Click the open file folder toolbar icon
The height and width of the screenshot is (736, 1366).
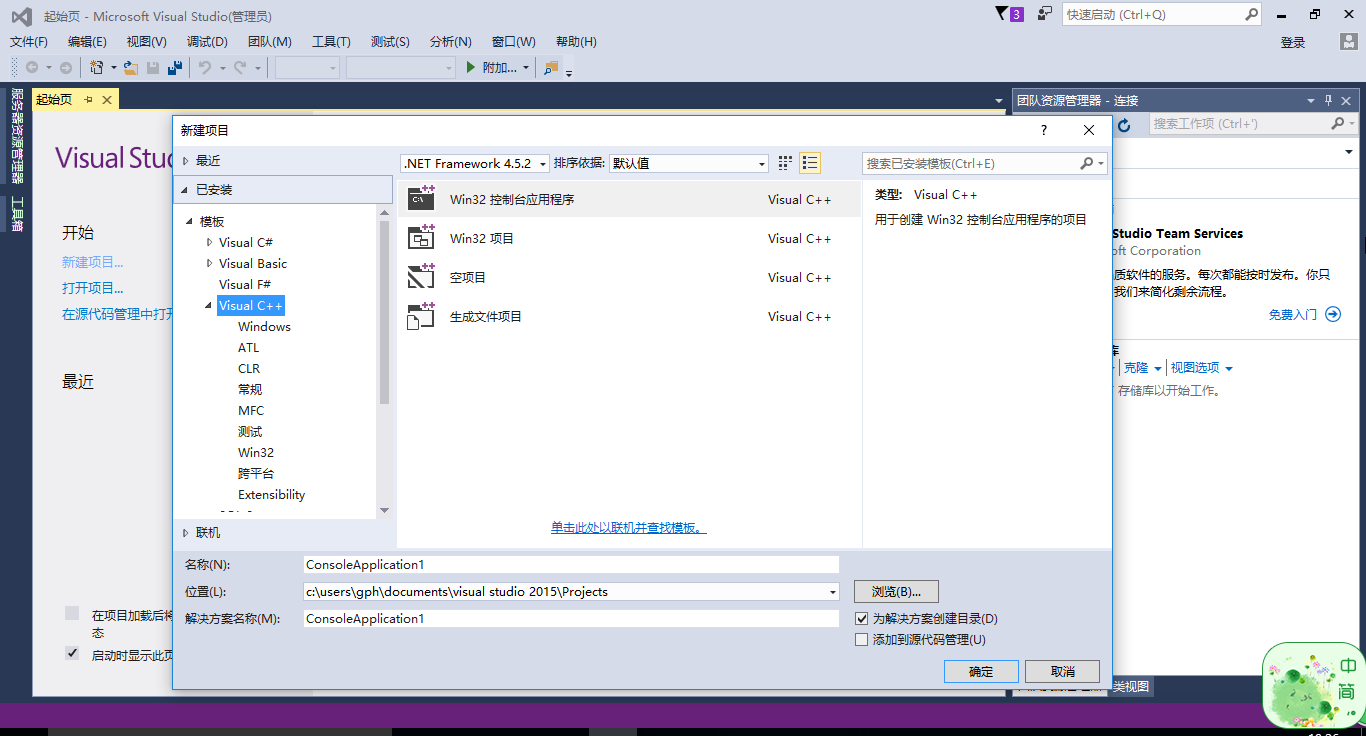[x=131, y=67]
